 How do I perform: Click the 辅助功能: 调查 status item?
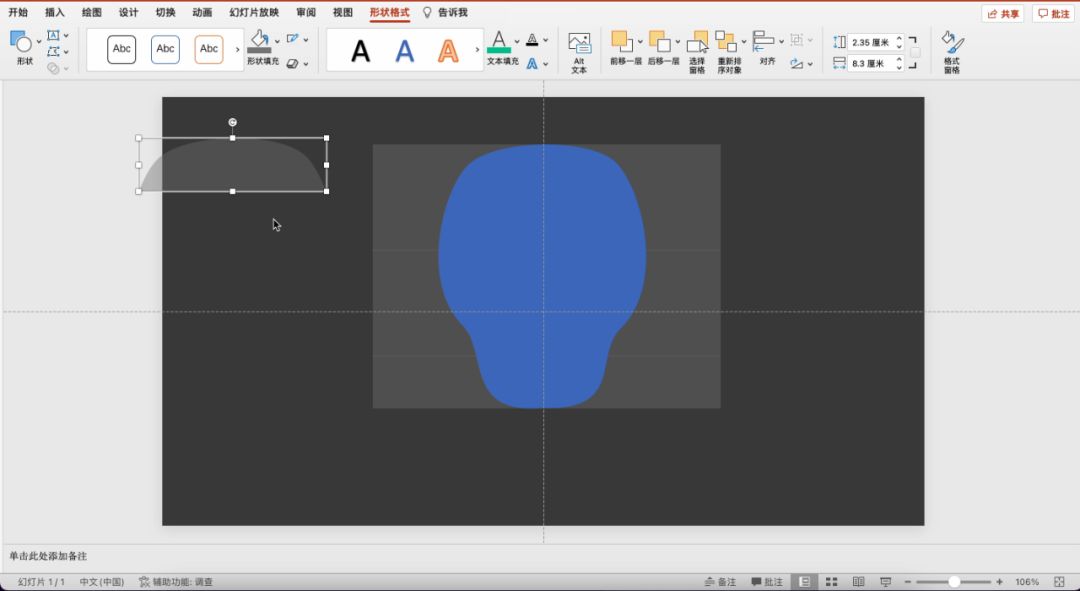pyautogui.click(x=176, y=582)
